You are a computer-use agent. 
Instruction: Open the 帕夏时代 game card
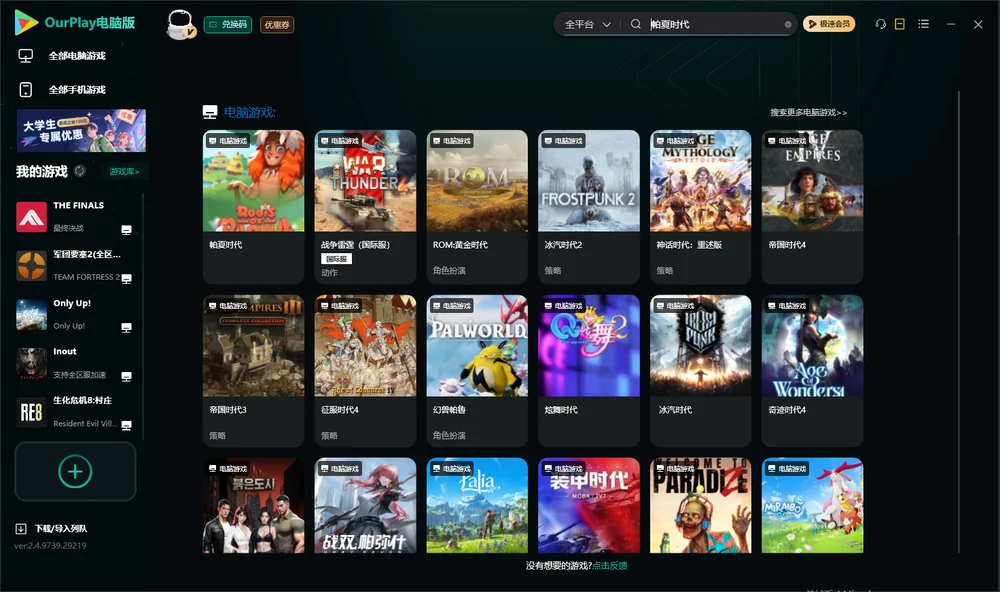pos(253,207)
